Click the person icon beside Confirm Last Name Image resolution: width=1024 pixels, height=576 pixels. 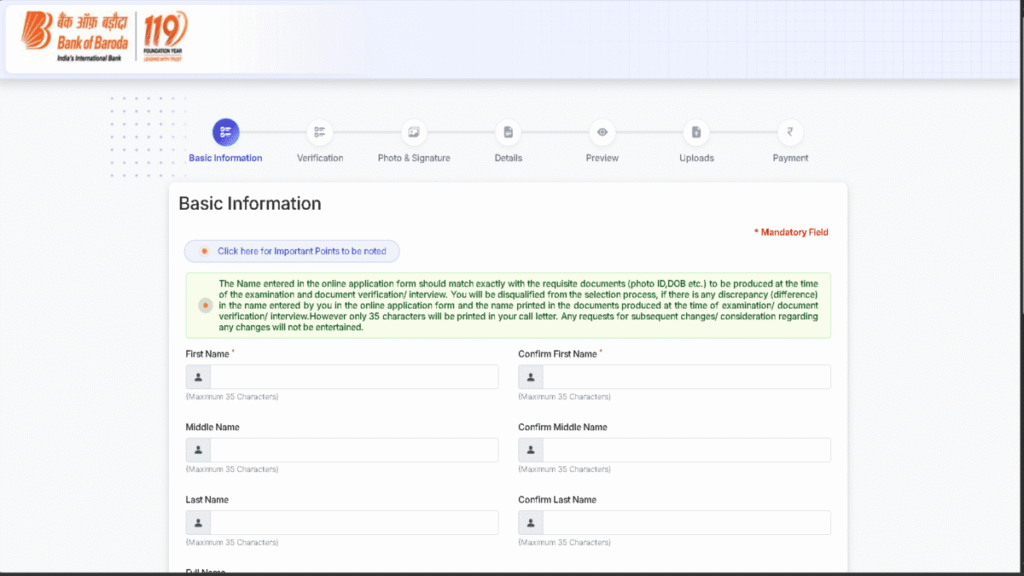[530, 522]
